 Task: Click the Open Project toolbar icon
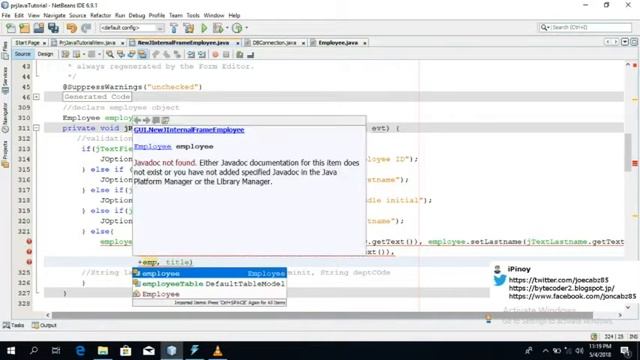click(x=39, y=28)
